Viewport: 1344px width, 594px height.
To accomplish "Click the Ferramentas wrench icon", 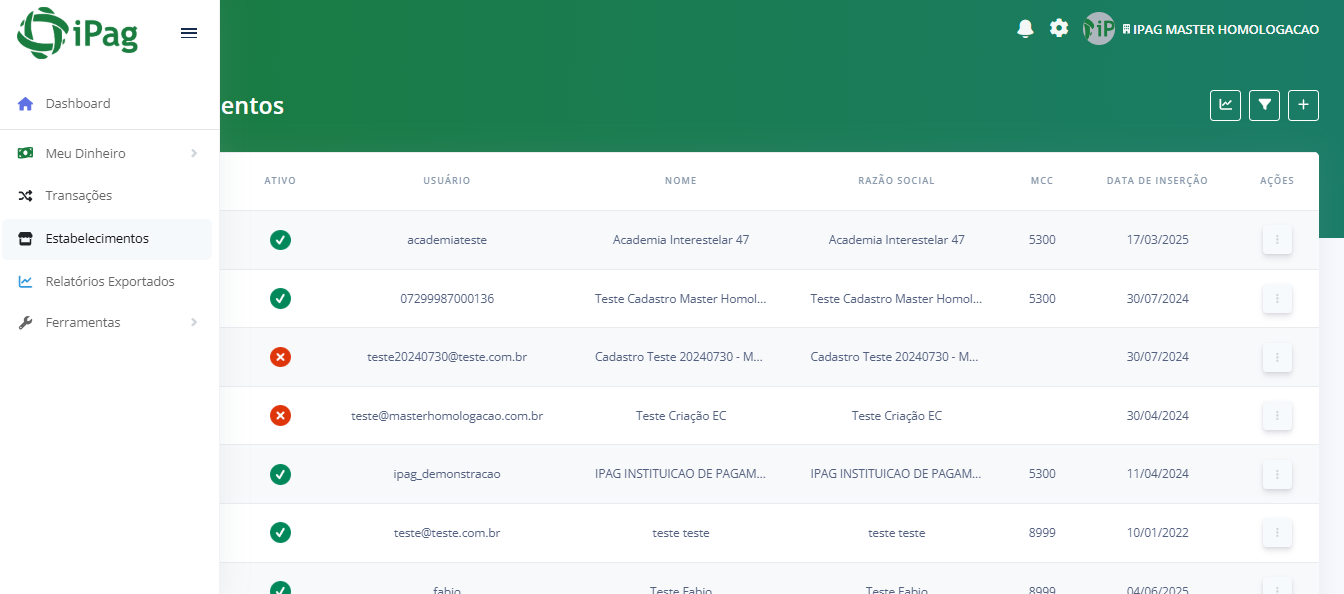I will tap(26, 322).
